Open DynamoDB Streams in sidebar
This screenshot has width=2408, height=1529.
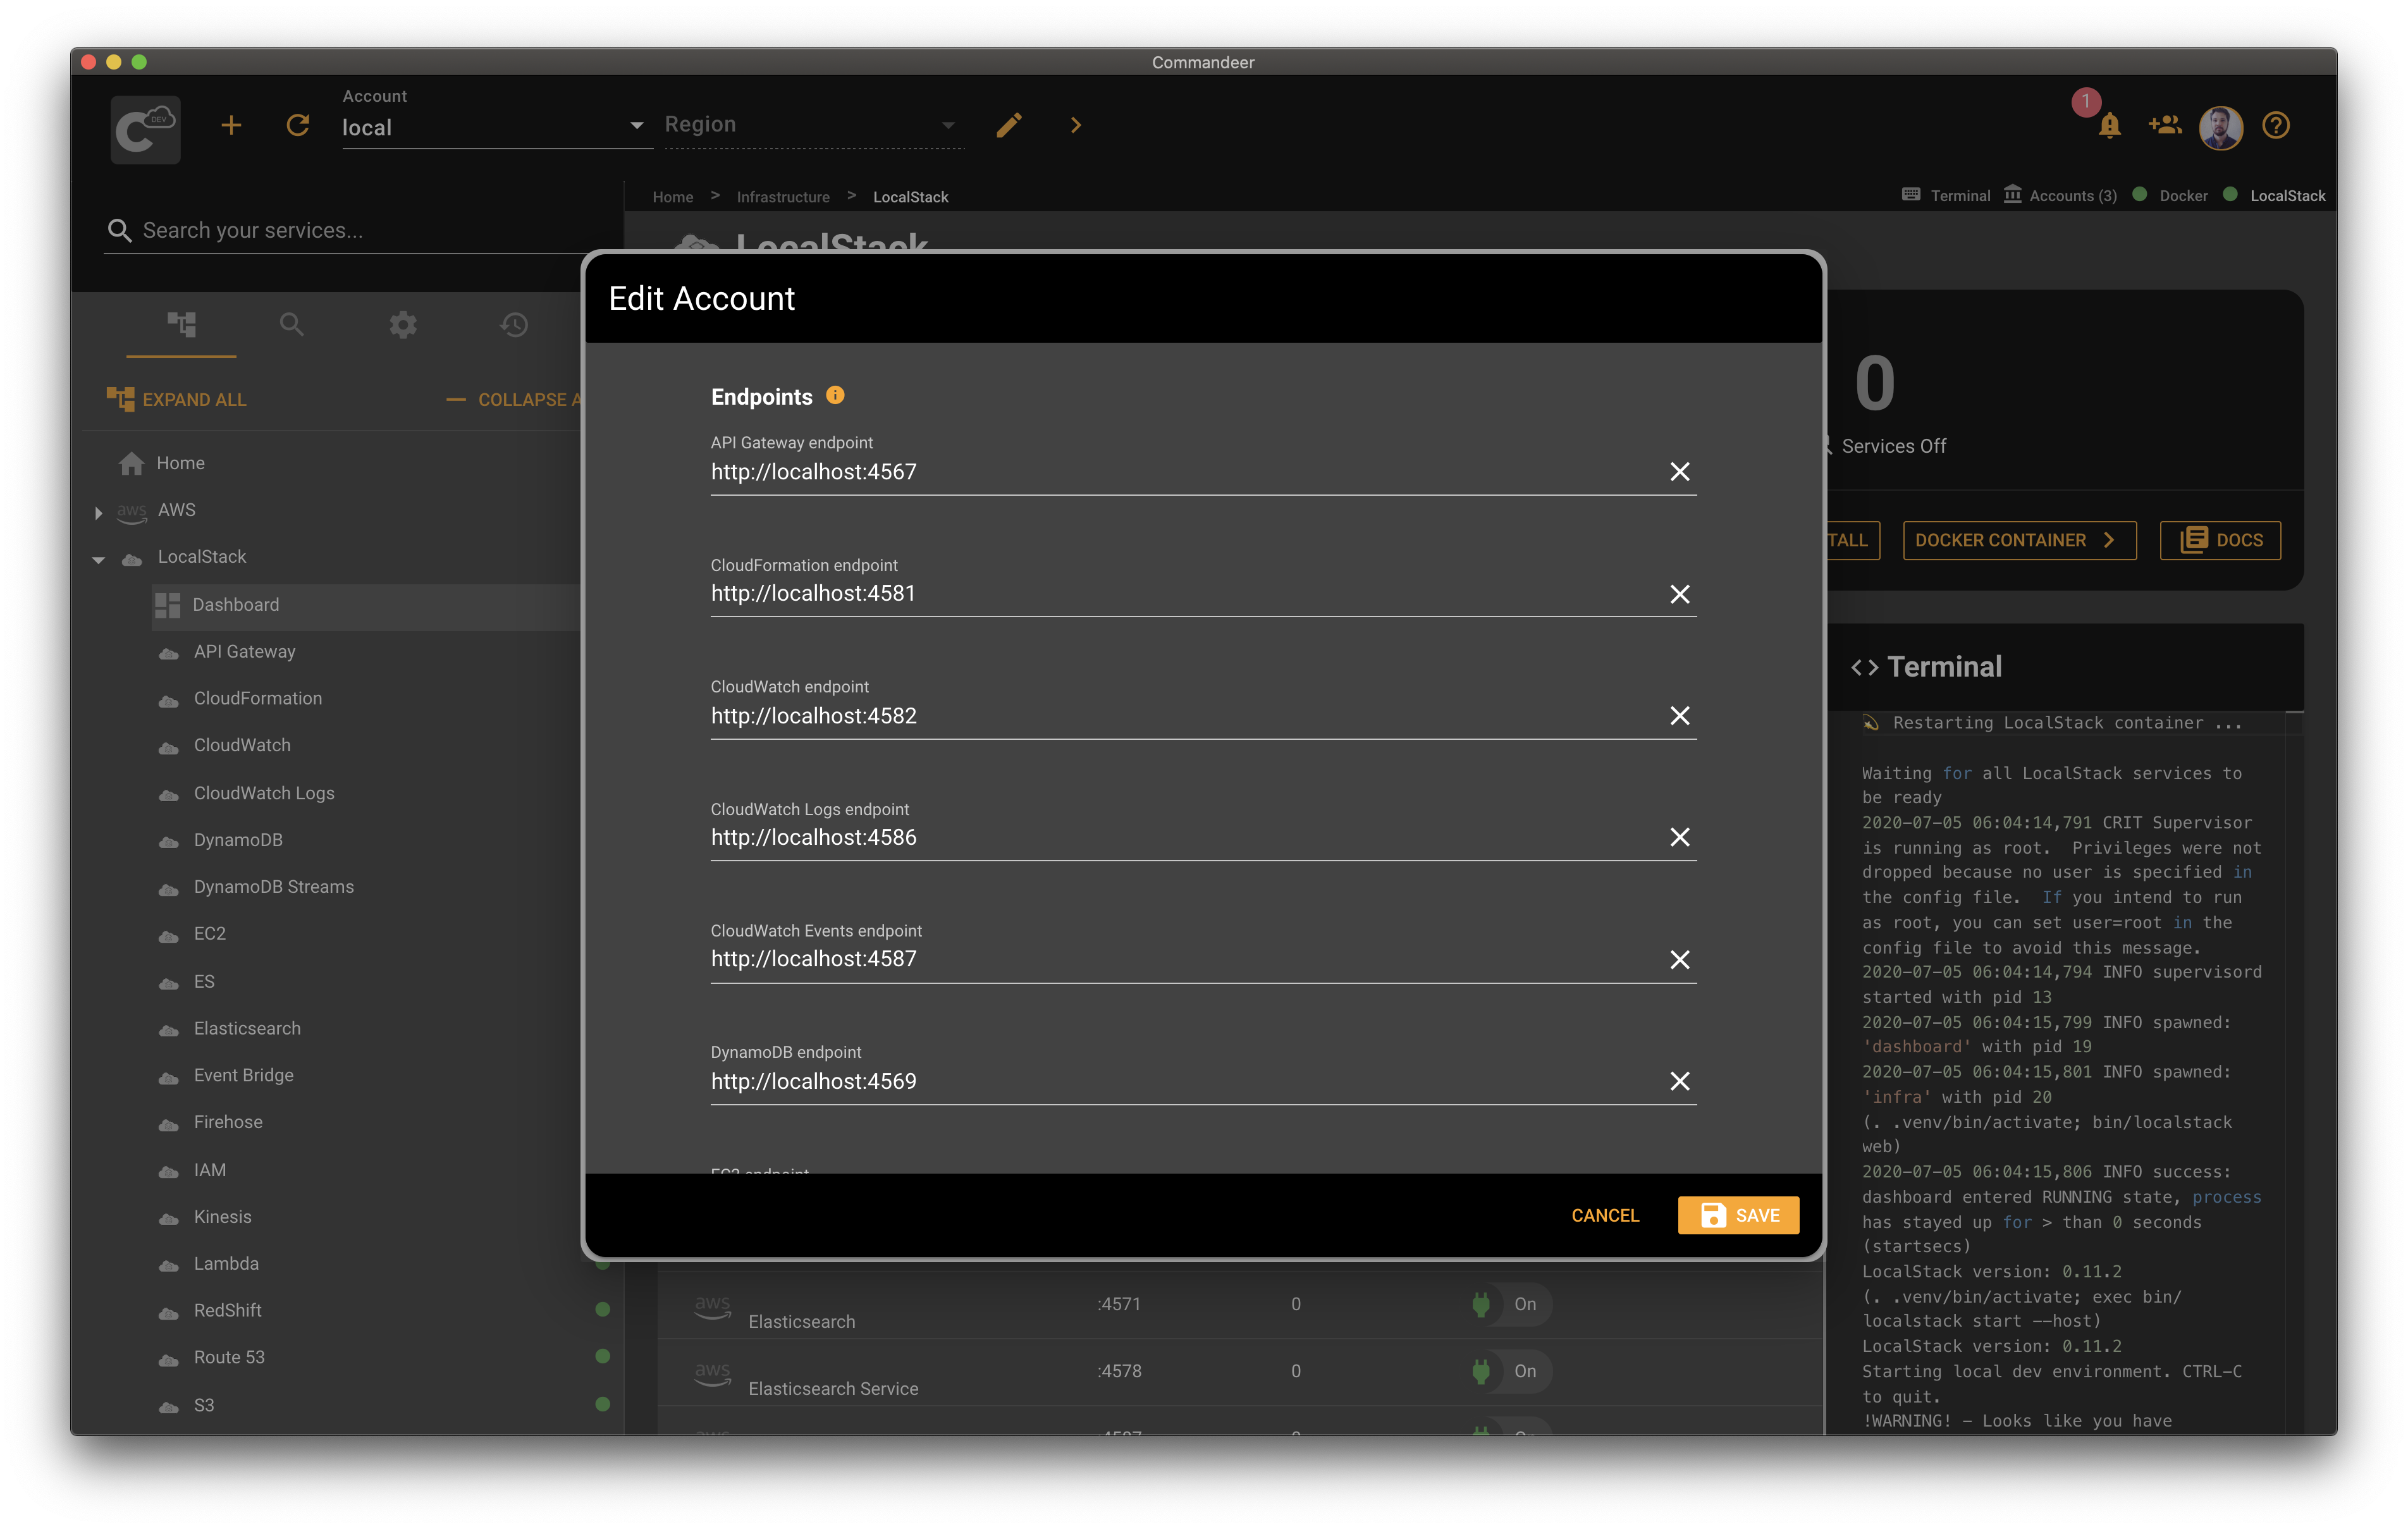(x=274, y=888)
